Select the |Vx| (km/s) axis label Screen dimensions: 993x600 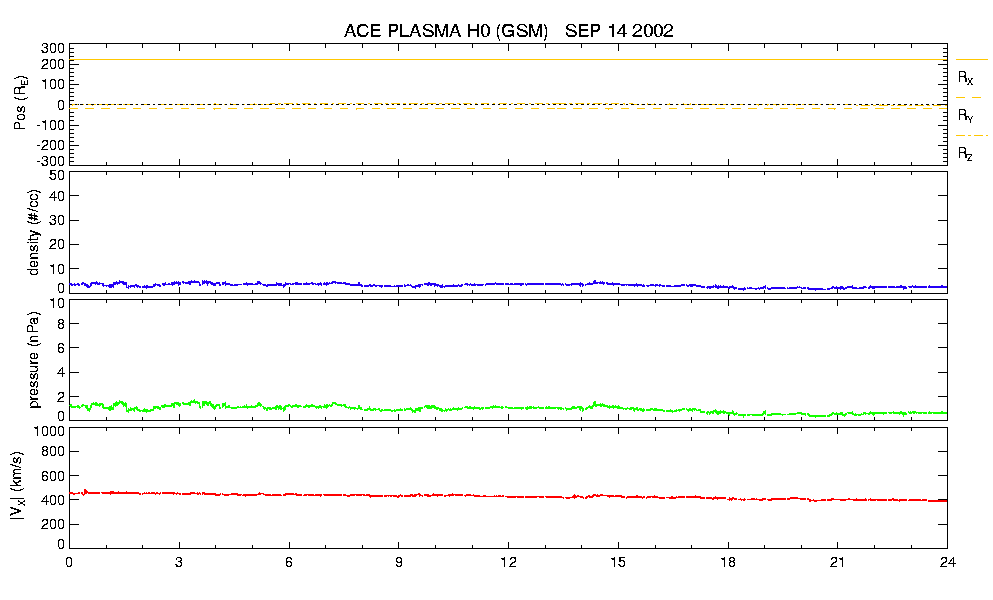pyautogui.click(x=34, y=487)
